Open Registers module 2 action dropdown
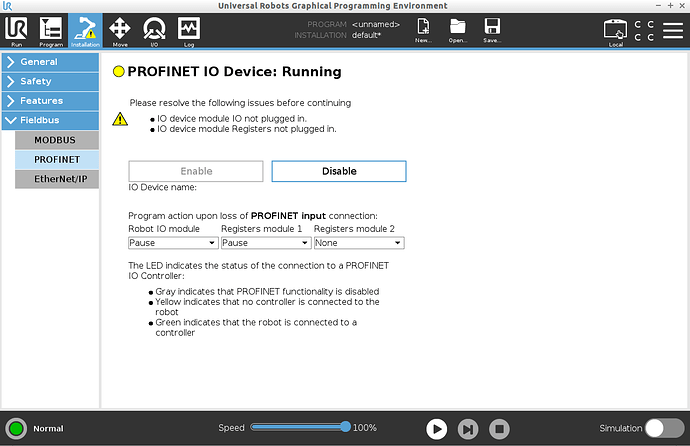 click(x=359, y=243)
